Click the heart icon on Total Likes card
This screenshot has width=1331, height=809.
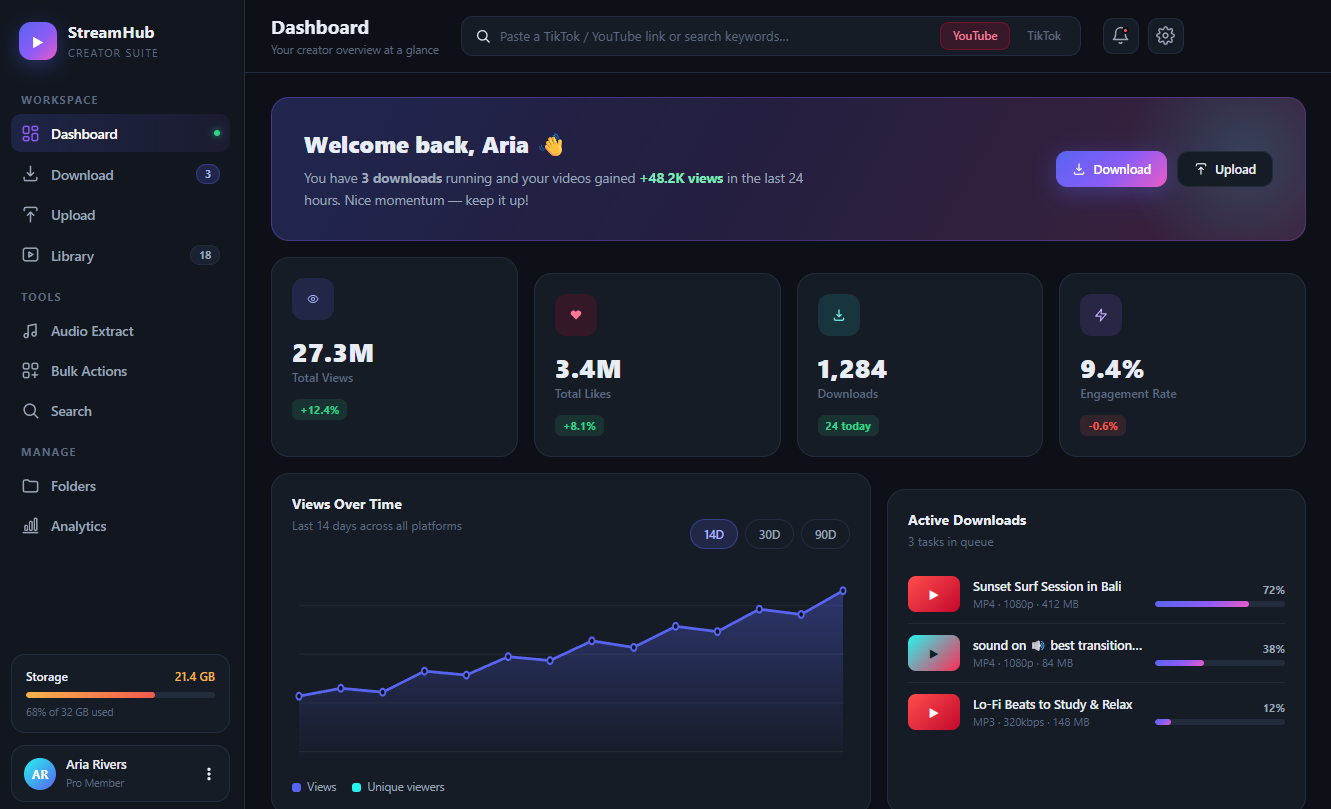[x=576, y=315]
